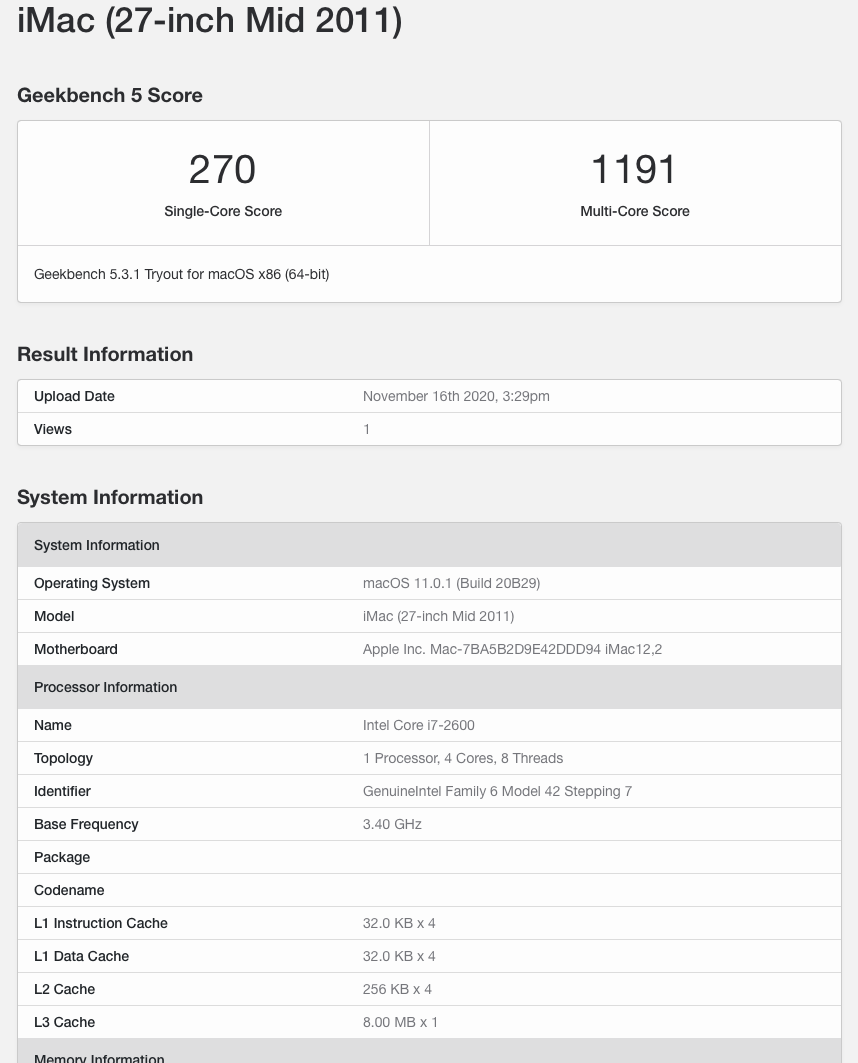
Task: Click the macOS 11.0.1 (Build 20B29) value
Action: [451, 583]
